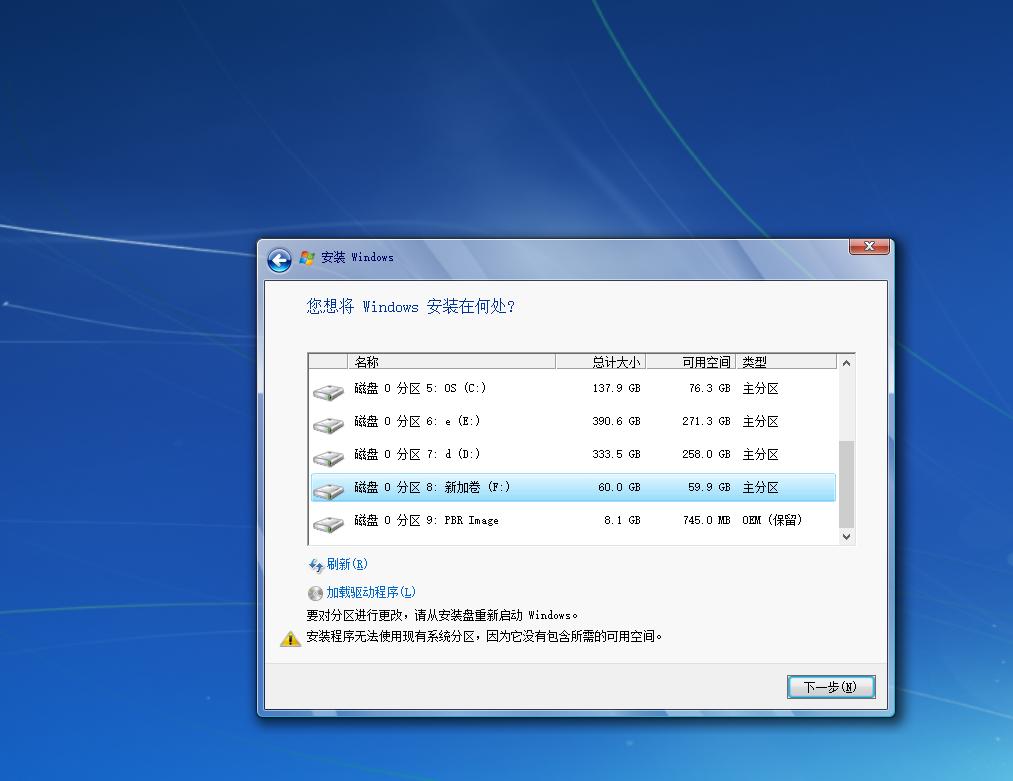Open the 加载驱动程序(L) load driver link

(371, 592)
